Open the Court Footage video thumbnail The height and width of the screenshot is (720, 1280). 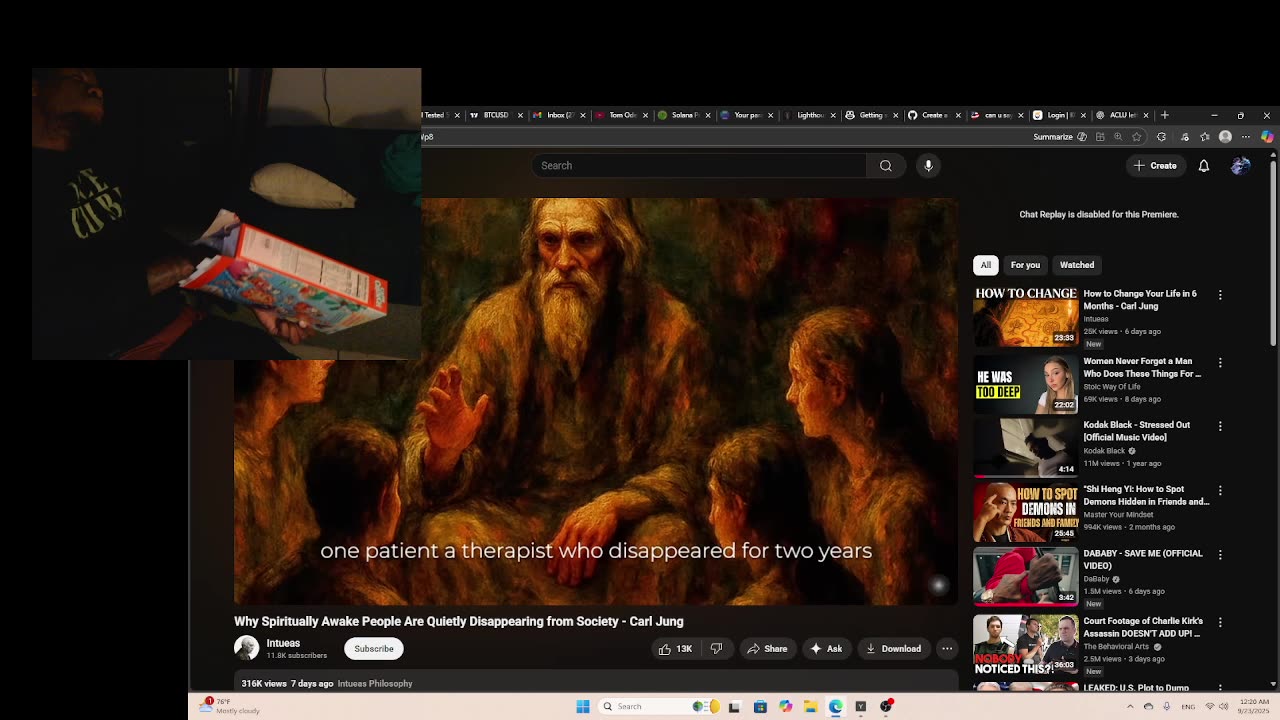coord(1026,643)
